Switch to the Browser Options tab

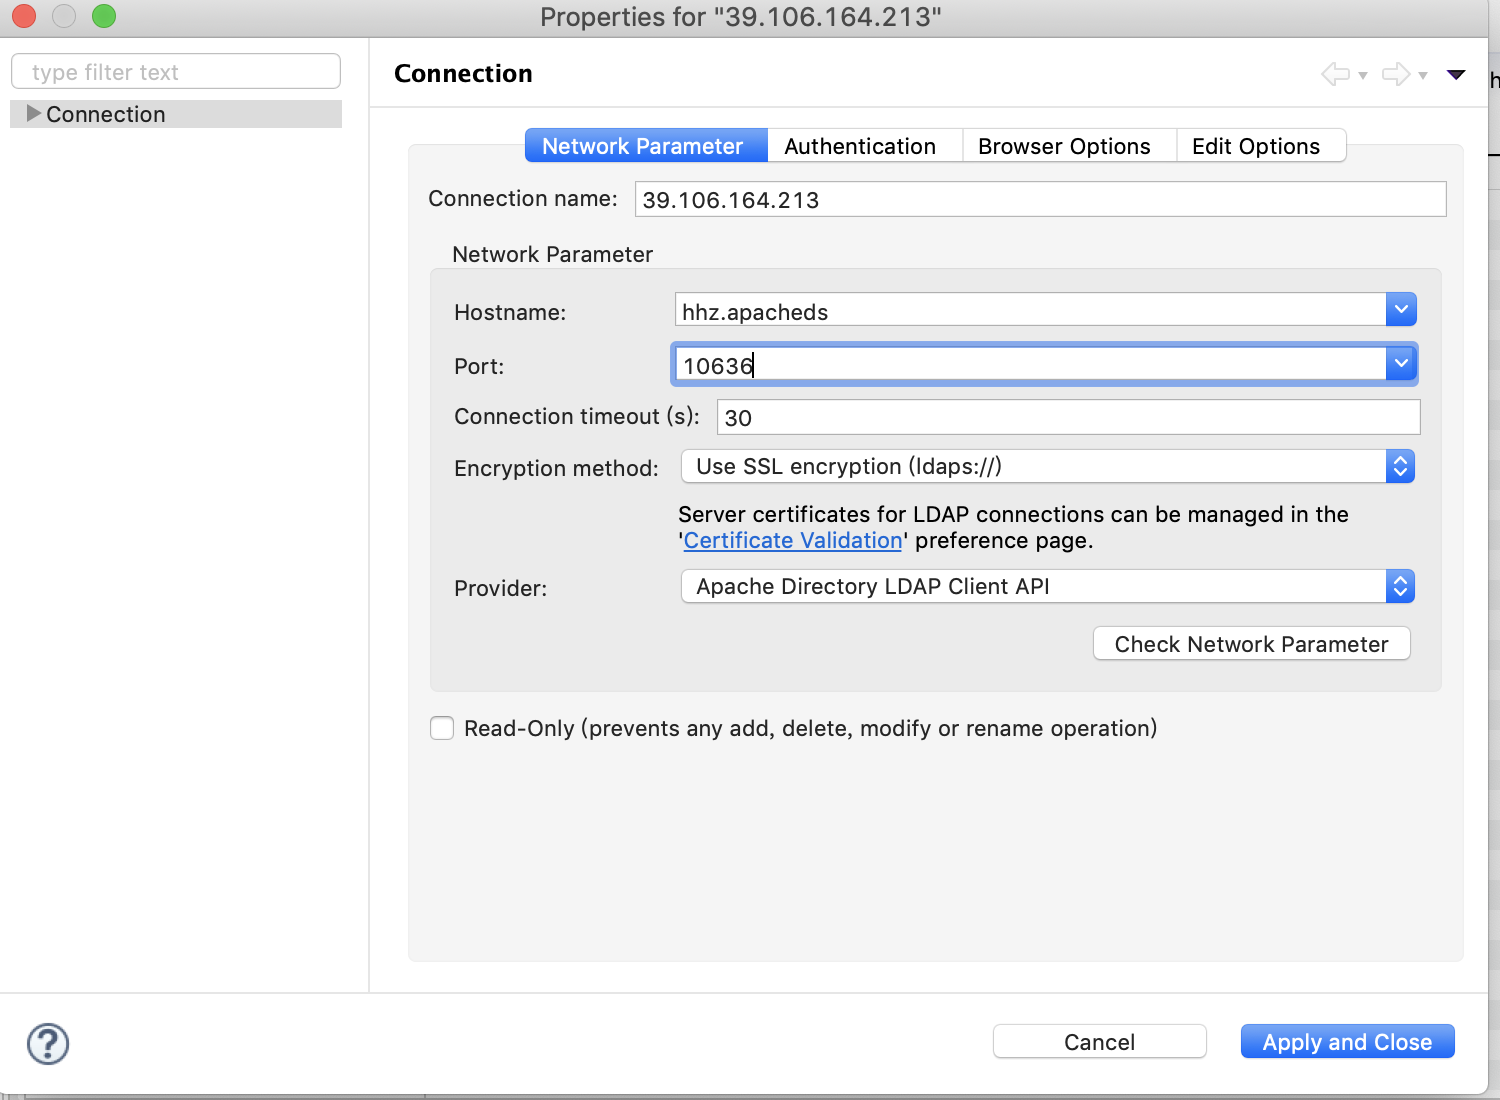[1064, 145]
